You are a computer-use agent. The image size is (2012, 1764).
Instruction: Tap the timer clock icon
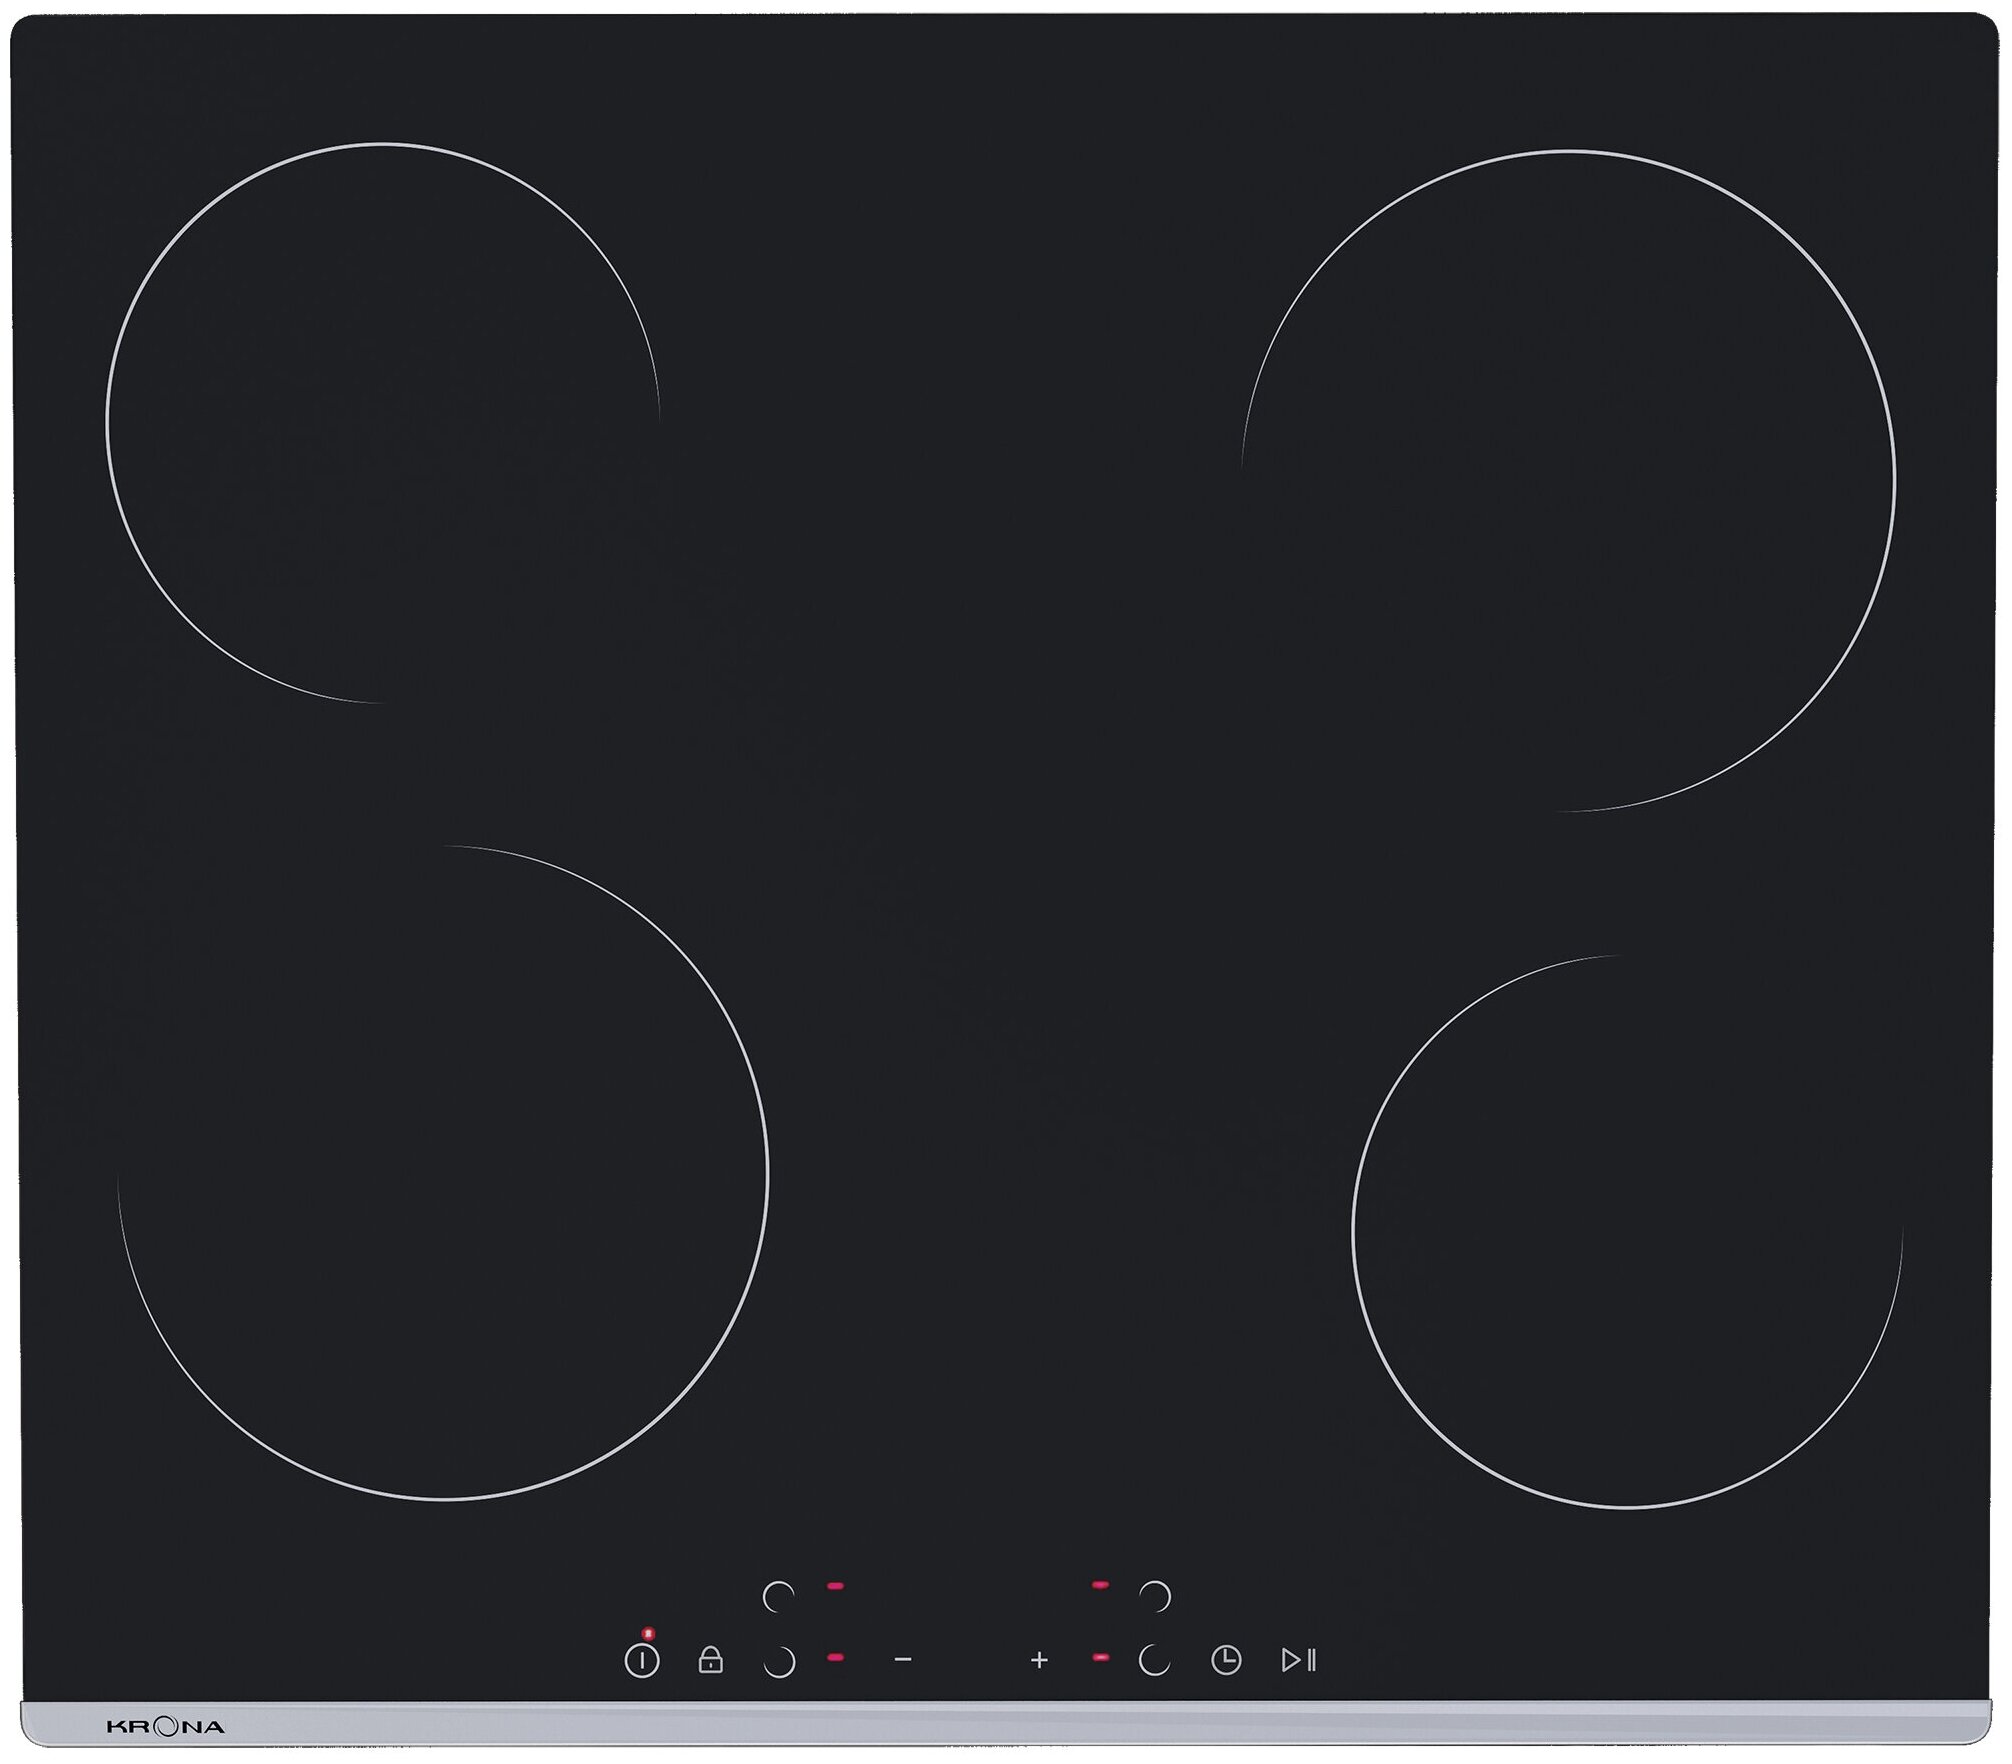tap(1226, 1661)
